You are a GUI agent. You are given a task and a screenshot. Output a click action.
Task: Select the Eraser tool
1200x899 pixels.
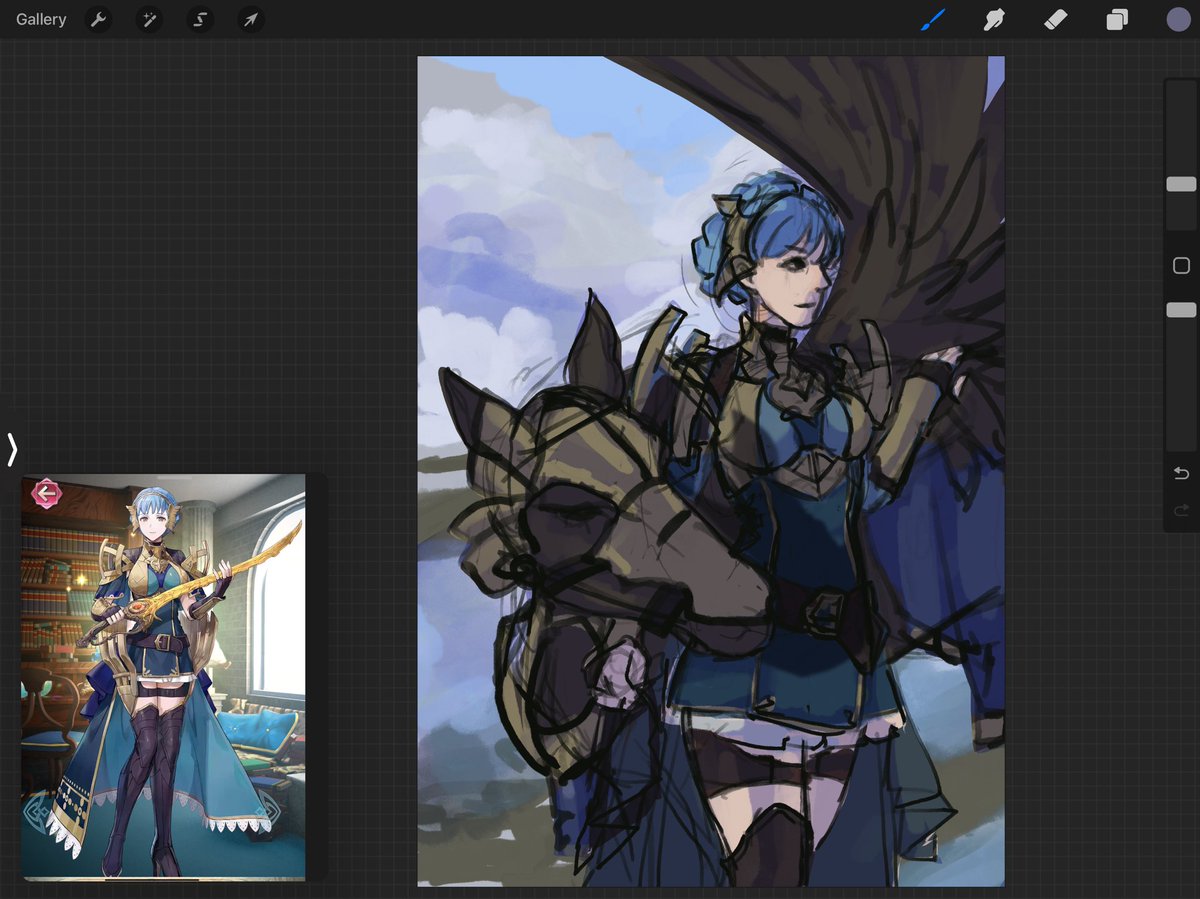[x=1056, y=20]
